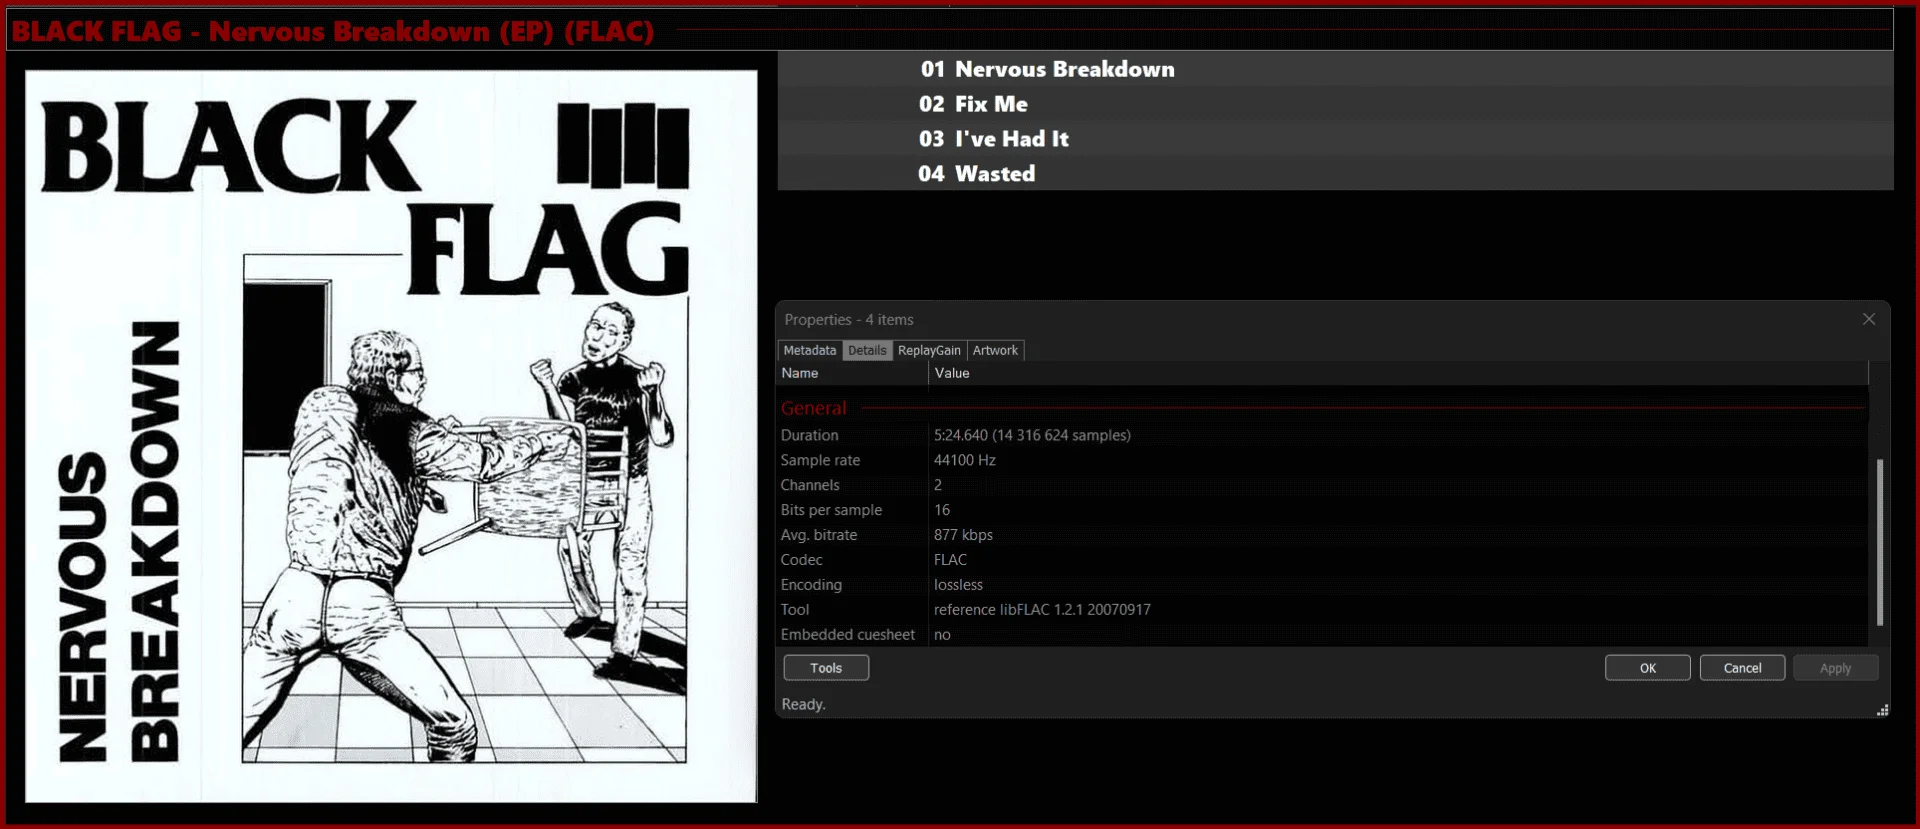Screen dimensions: 1920x829
Task: Select track 02 Fix Me
Action: (x=1335, y=104)
